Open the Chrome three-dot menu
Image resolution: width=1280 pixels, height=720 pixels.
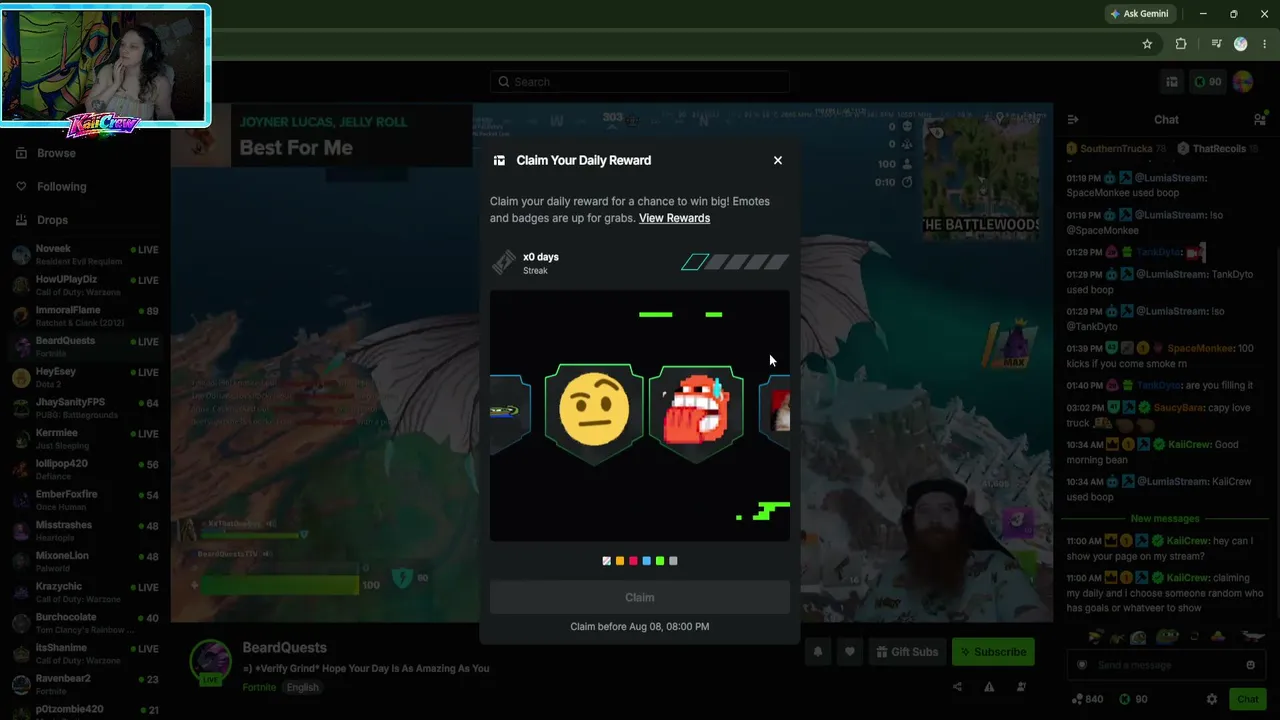point(1265,44)
